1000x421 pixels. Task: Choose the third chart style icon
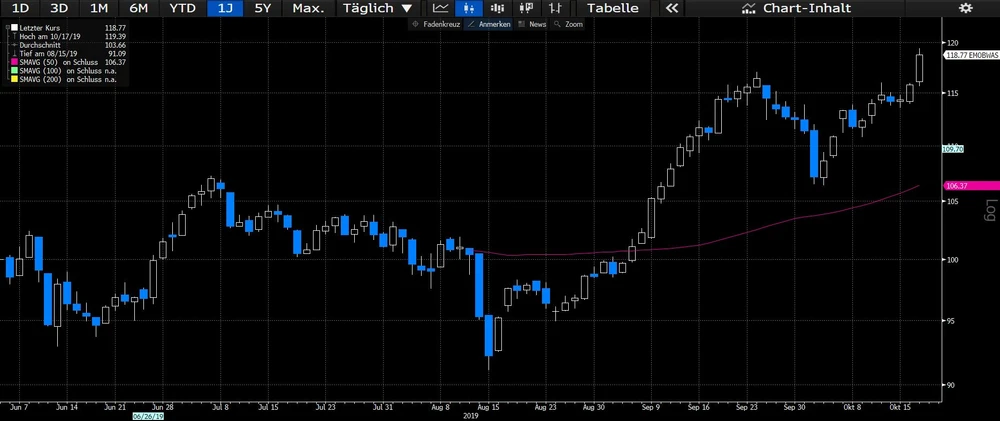click(494, 8)
